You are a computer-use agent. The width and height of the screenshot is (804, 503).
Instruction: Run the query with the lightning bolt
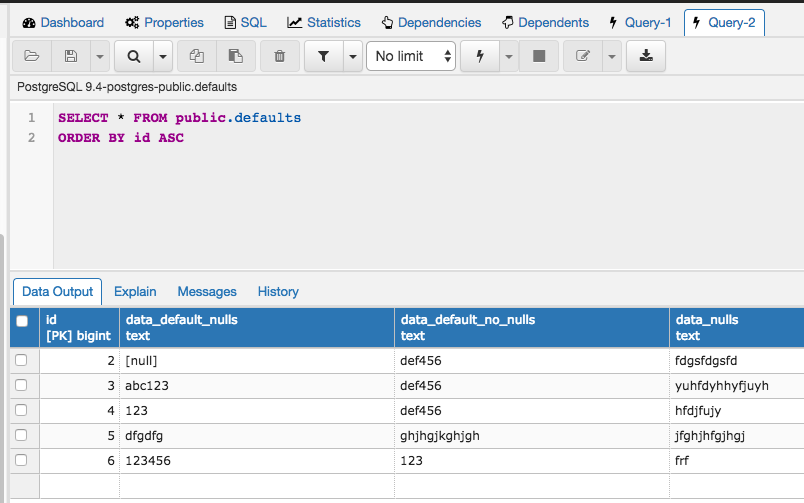click(x=480, y=57)
